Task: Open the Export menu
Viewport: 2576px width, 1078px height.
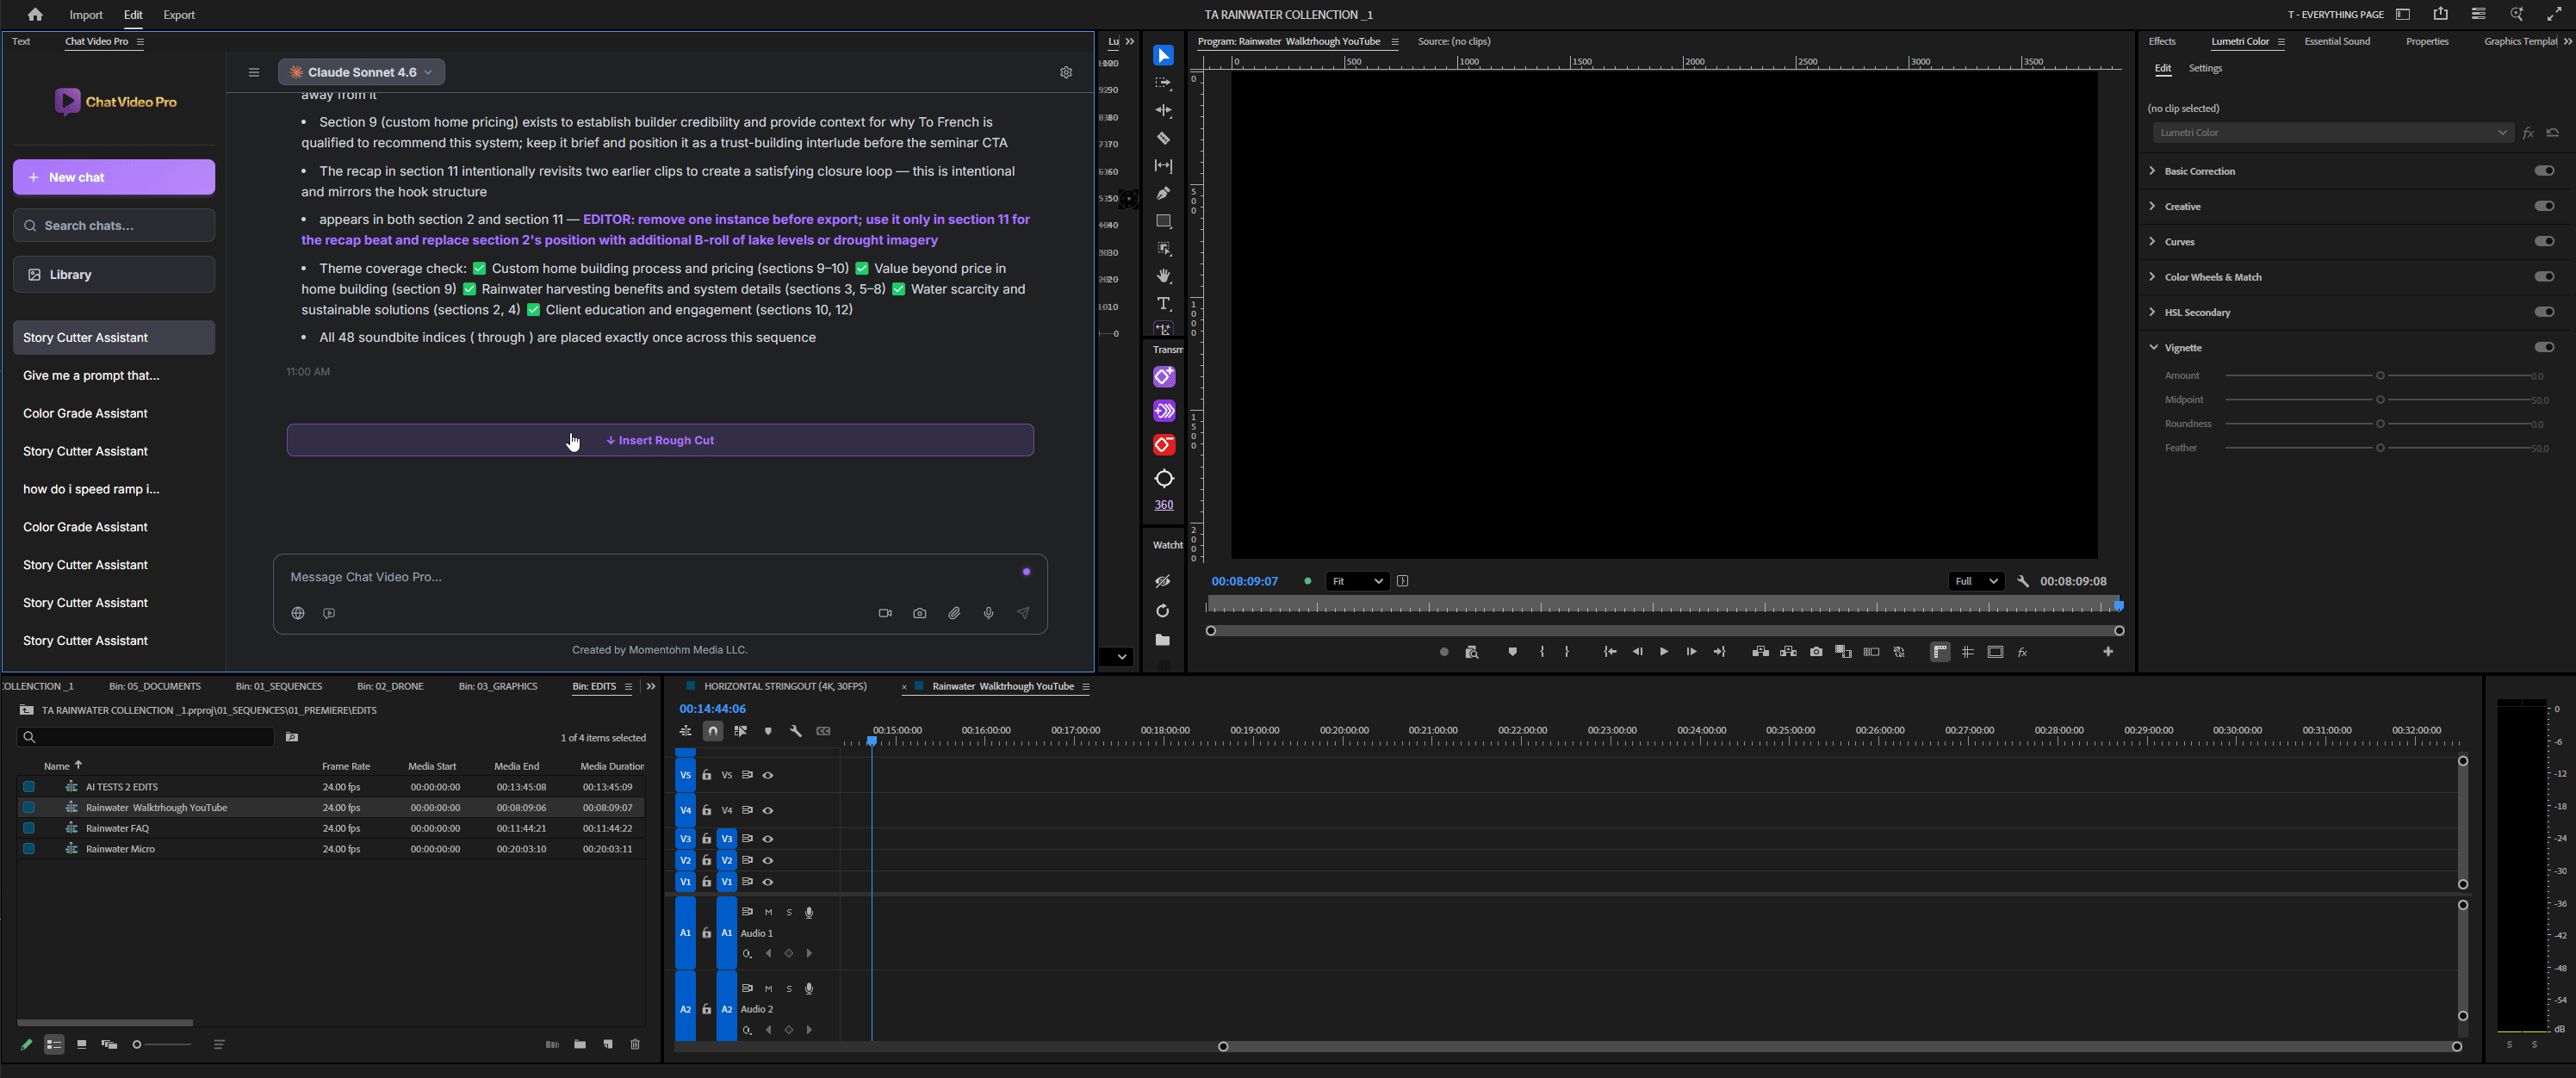Action: (x=179, y=14)
